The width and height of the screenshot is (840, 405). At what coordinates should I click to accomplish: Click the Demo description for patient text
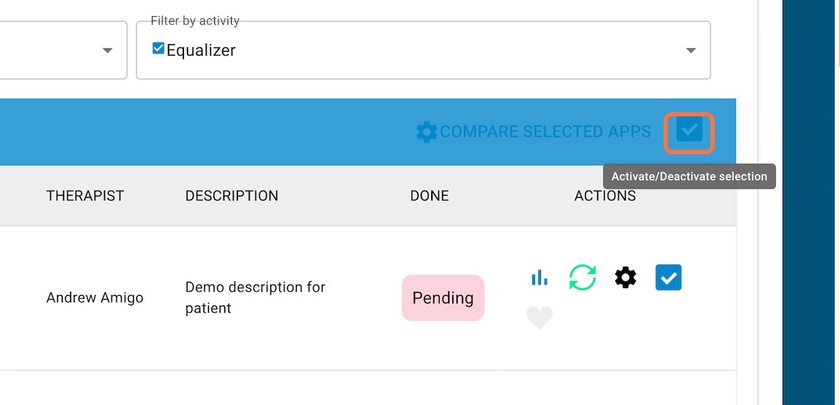255,298
